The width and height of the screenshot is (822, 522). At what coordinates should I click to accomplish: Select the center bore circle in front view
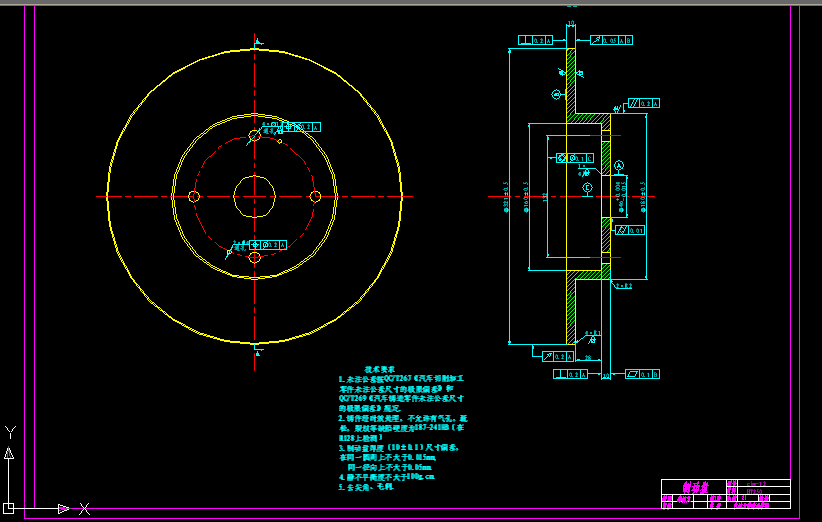coord(254,197)
